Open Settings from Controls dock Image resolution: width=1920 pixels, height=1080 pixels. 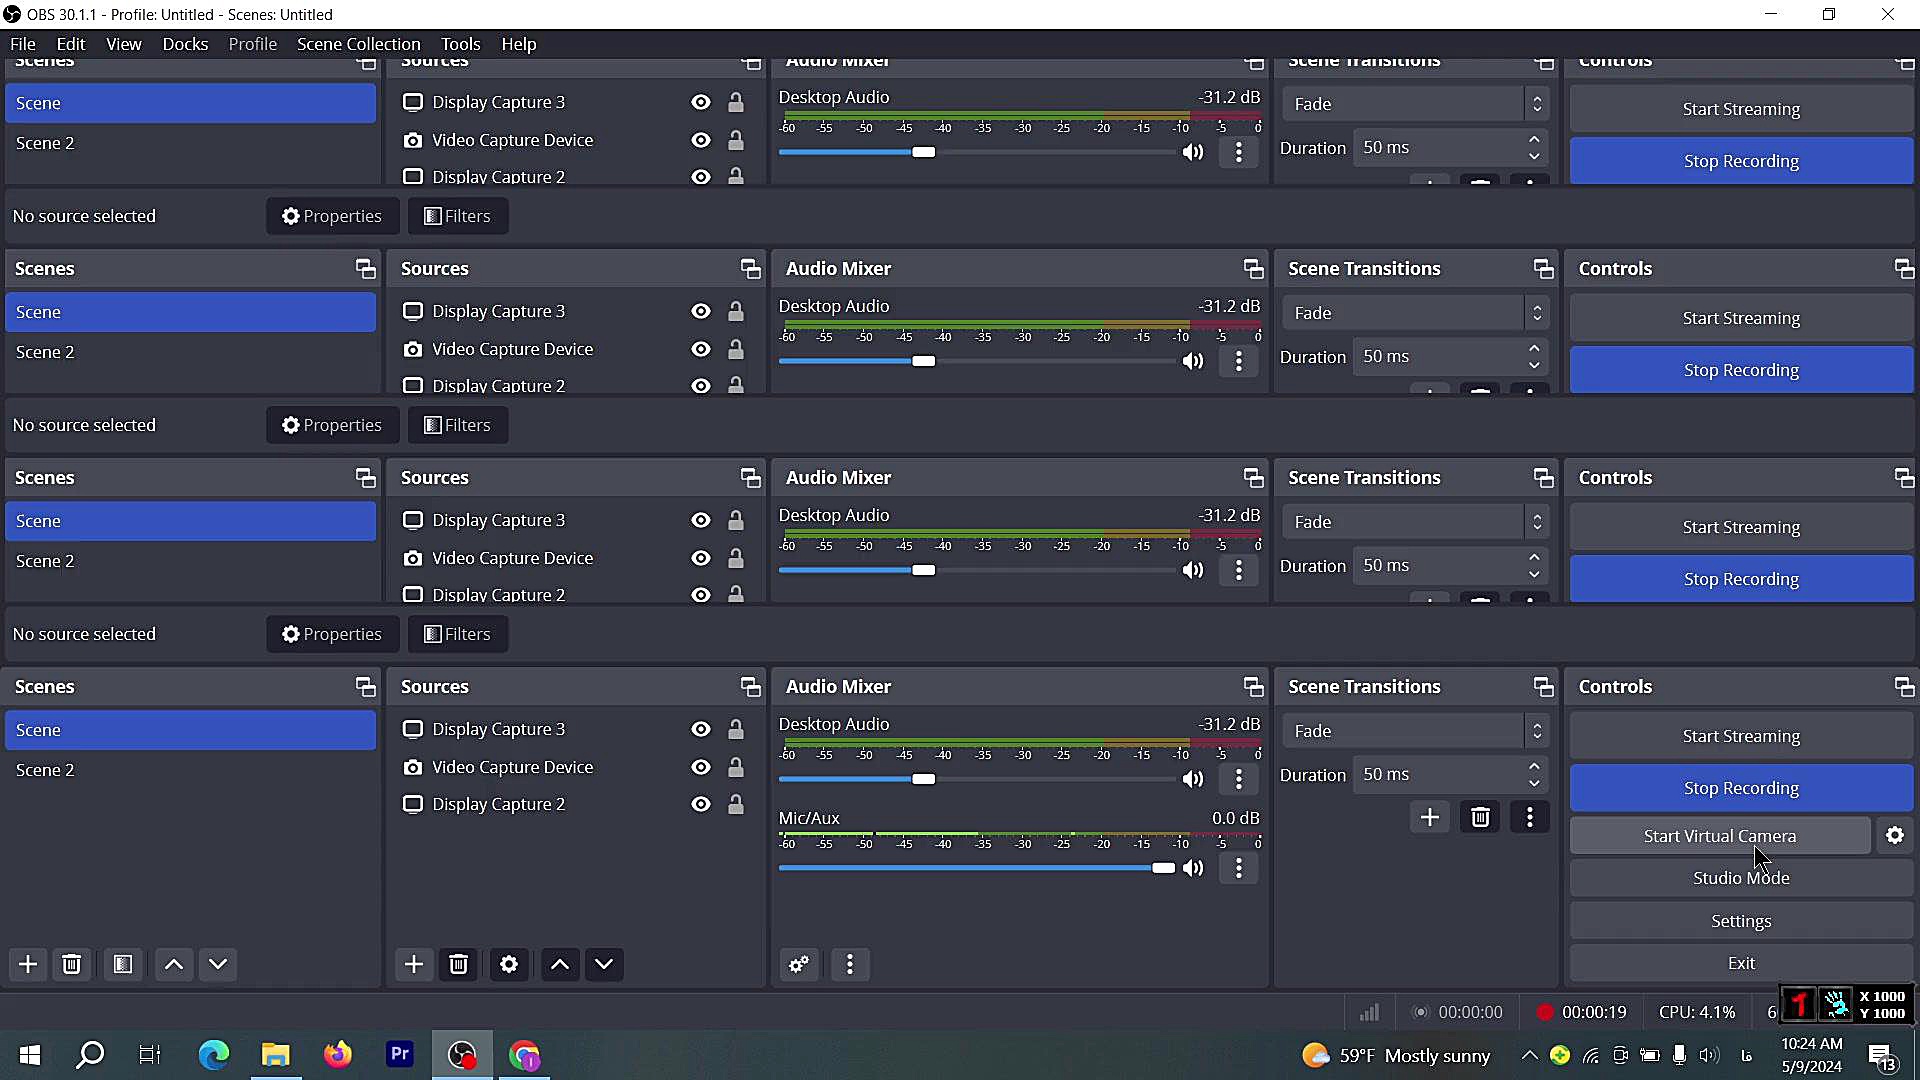click(1740, 921)
